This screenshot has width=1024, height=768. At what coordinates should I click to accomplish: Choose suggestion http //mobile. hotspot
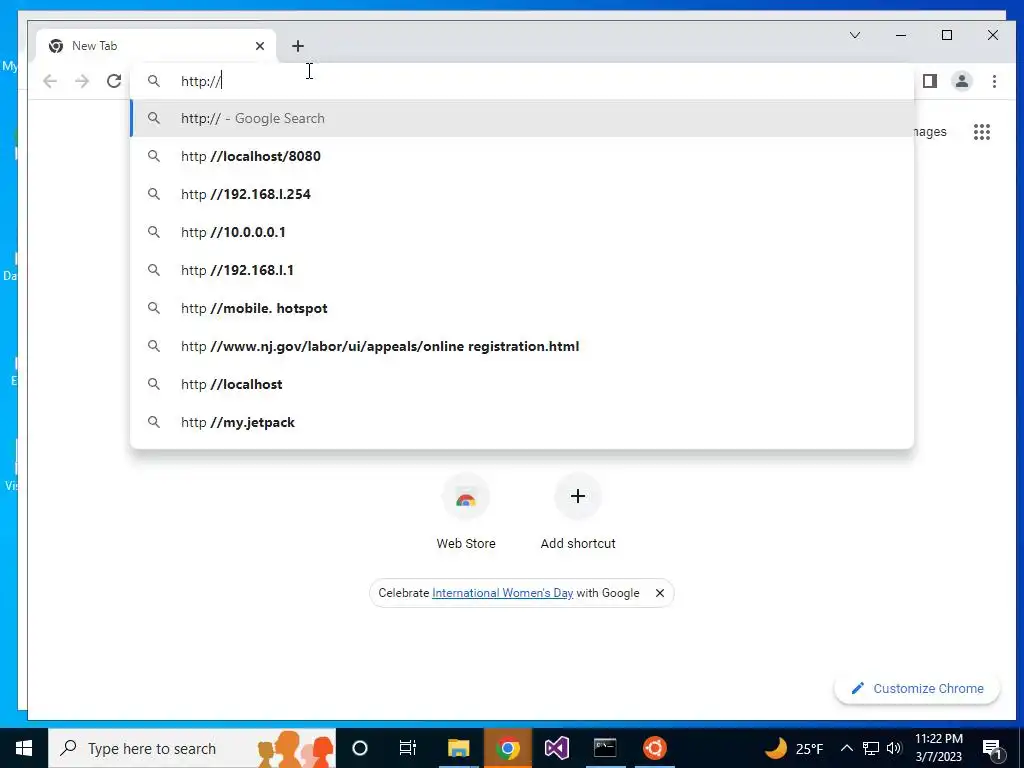(x=522, y=308)
